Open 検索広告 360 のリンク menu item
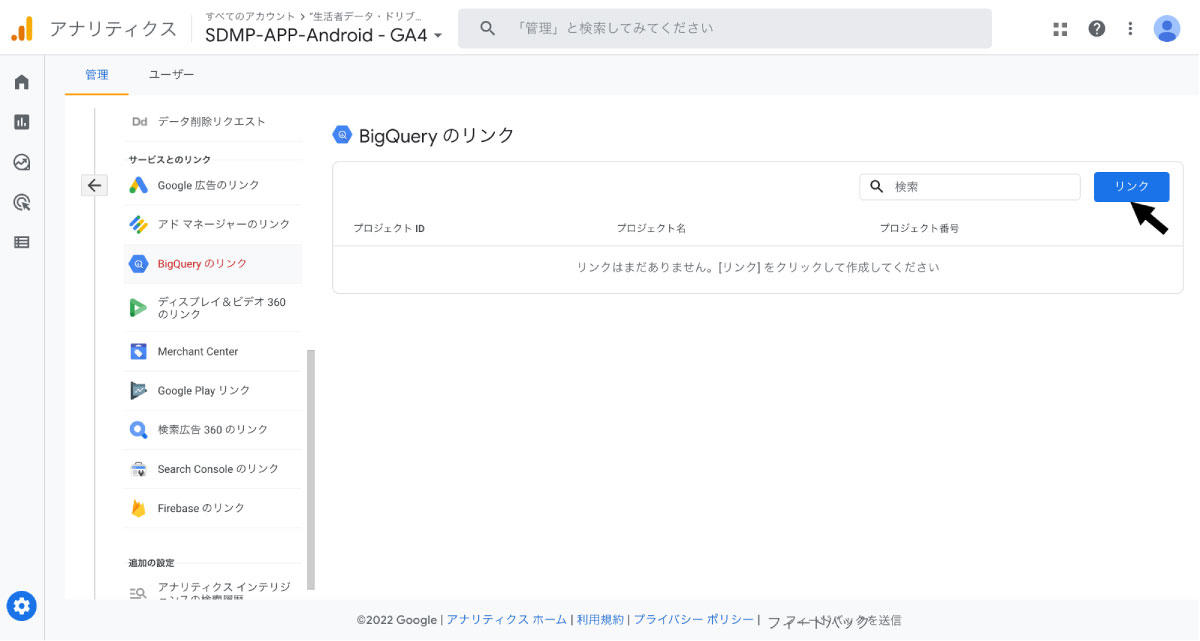Image resolution: width=1200 pixels, height=641 pixels. click(x=211, y=430)
